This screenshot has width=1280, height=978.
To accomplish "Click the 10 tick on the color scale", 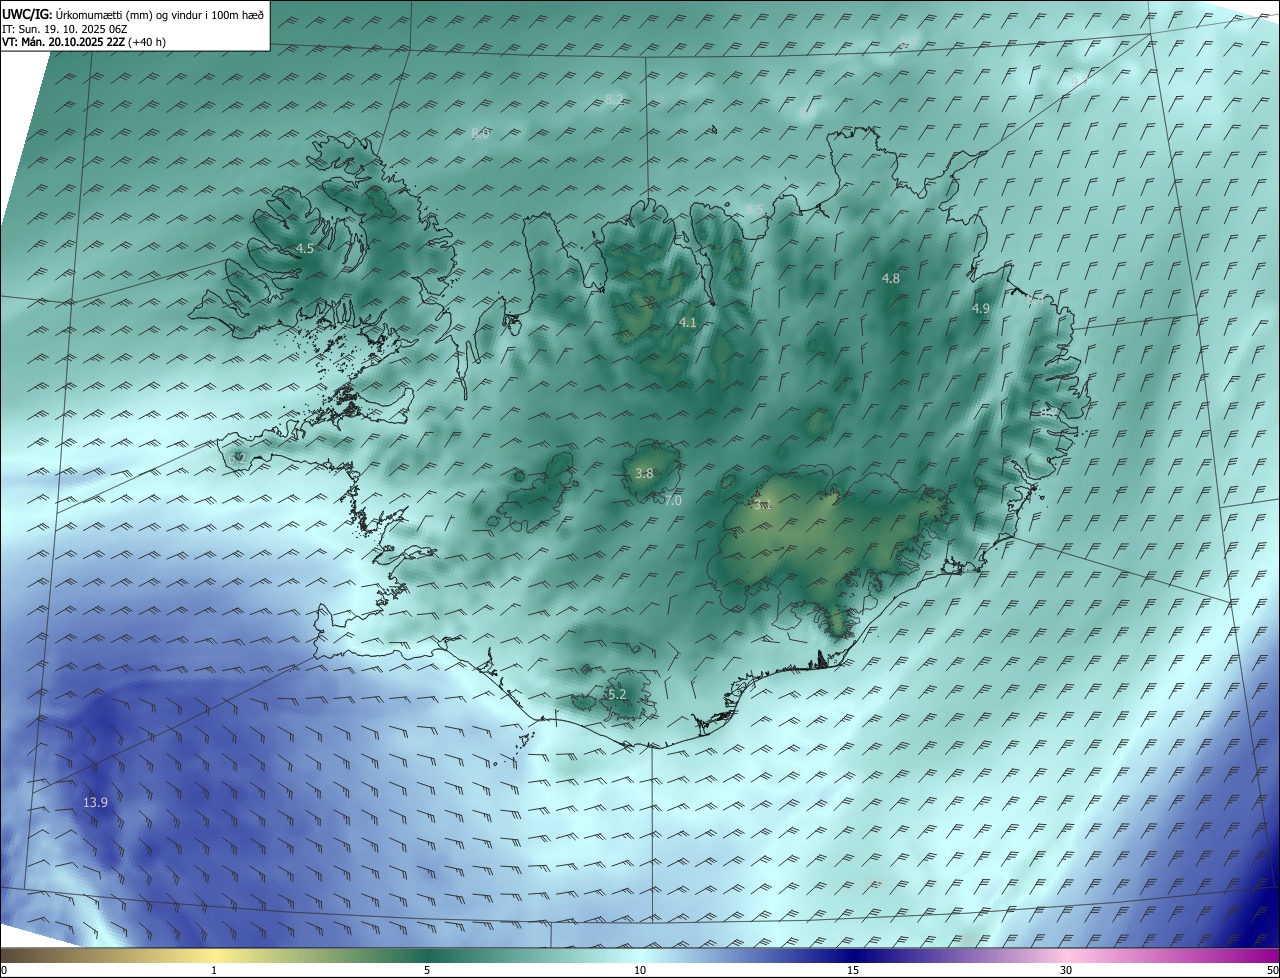I will (640, 970).
